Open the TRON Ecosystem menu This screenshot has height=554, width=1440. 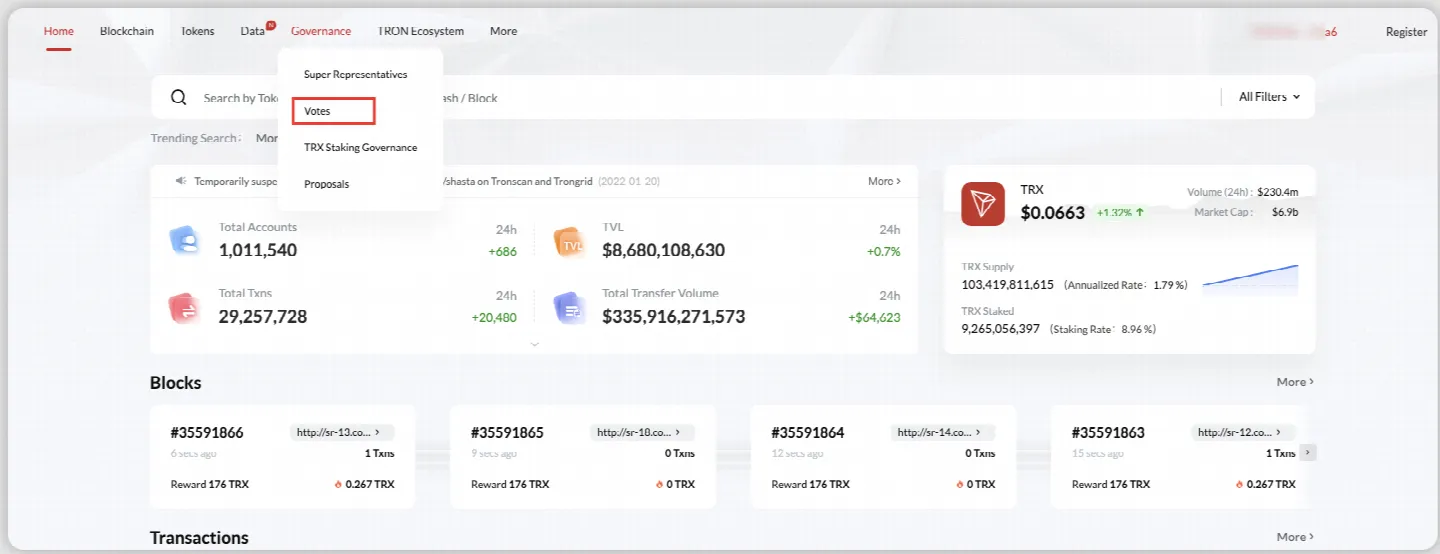click(420, 31)
